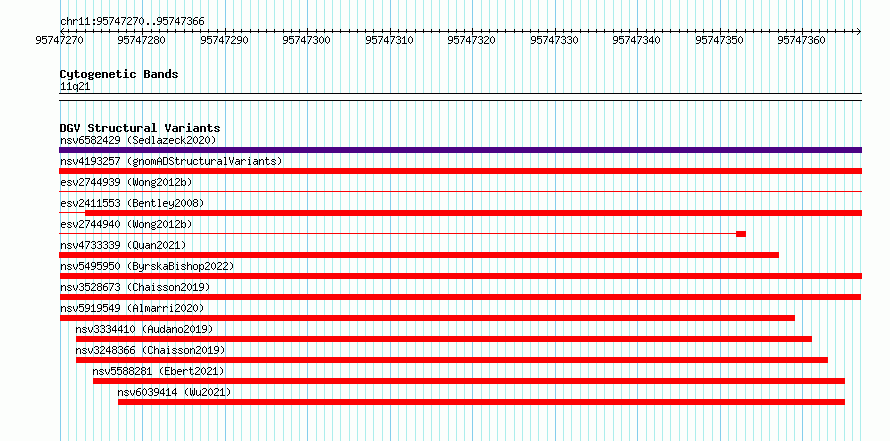Select the red bar under nsv6039414
Image resolution: width=890 pixels, height=441 pixels.
click(481, 402)
